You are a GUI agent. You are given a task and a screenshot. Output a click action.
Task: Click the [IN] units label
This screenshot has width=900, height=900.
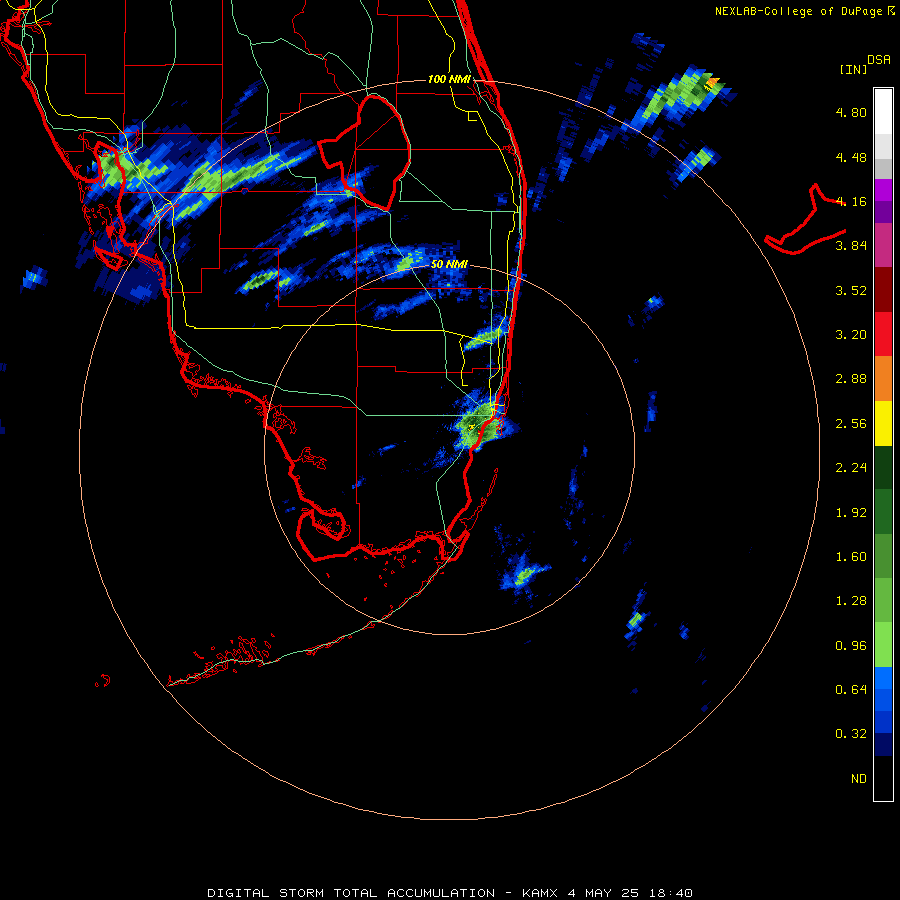point(853,69)
